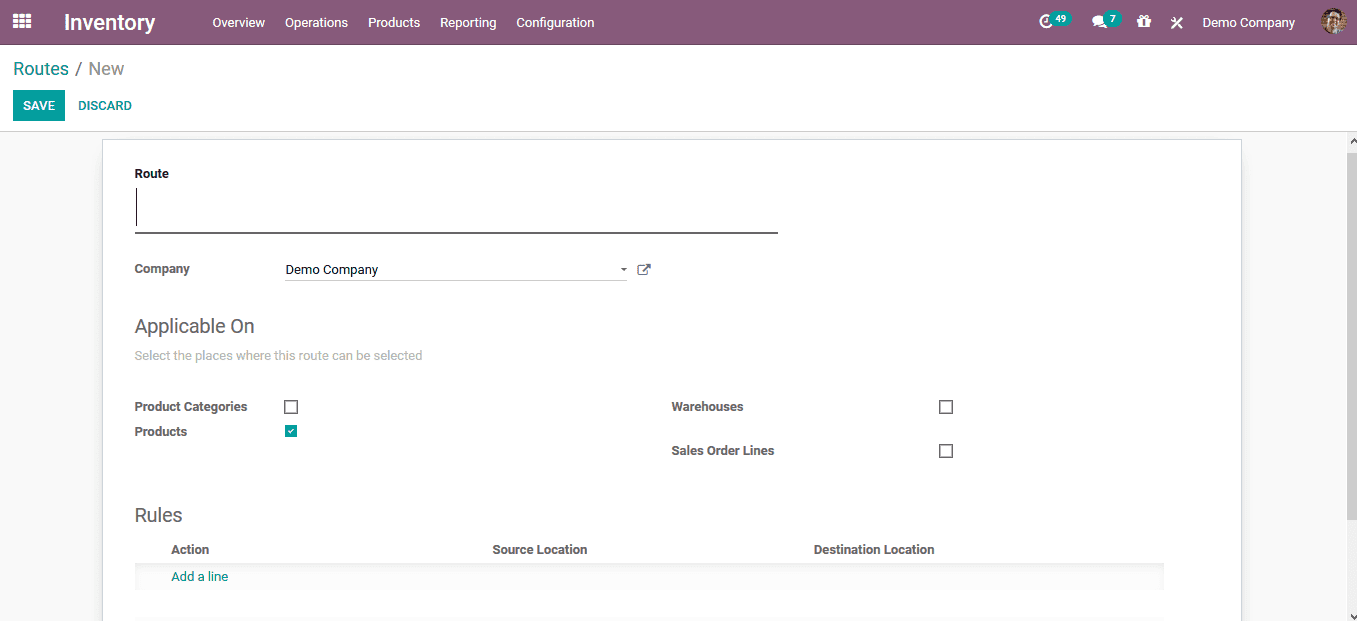Viewport: 1357px width, 621px height.
Task: Click the Source Location column header
Action: tap(540, 550)
